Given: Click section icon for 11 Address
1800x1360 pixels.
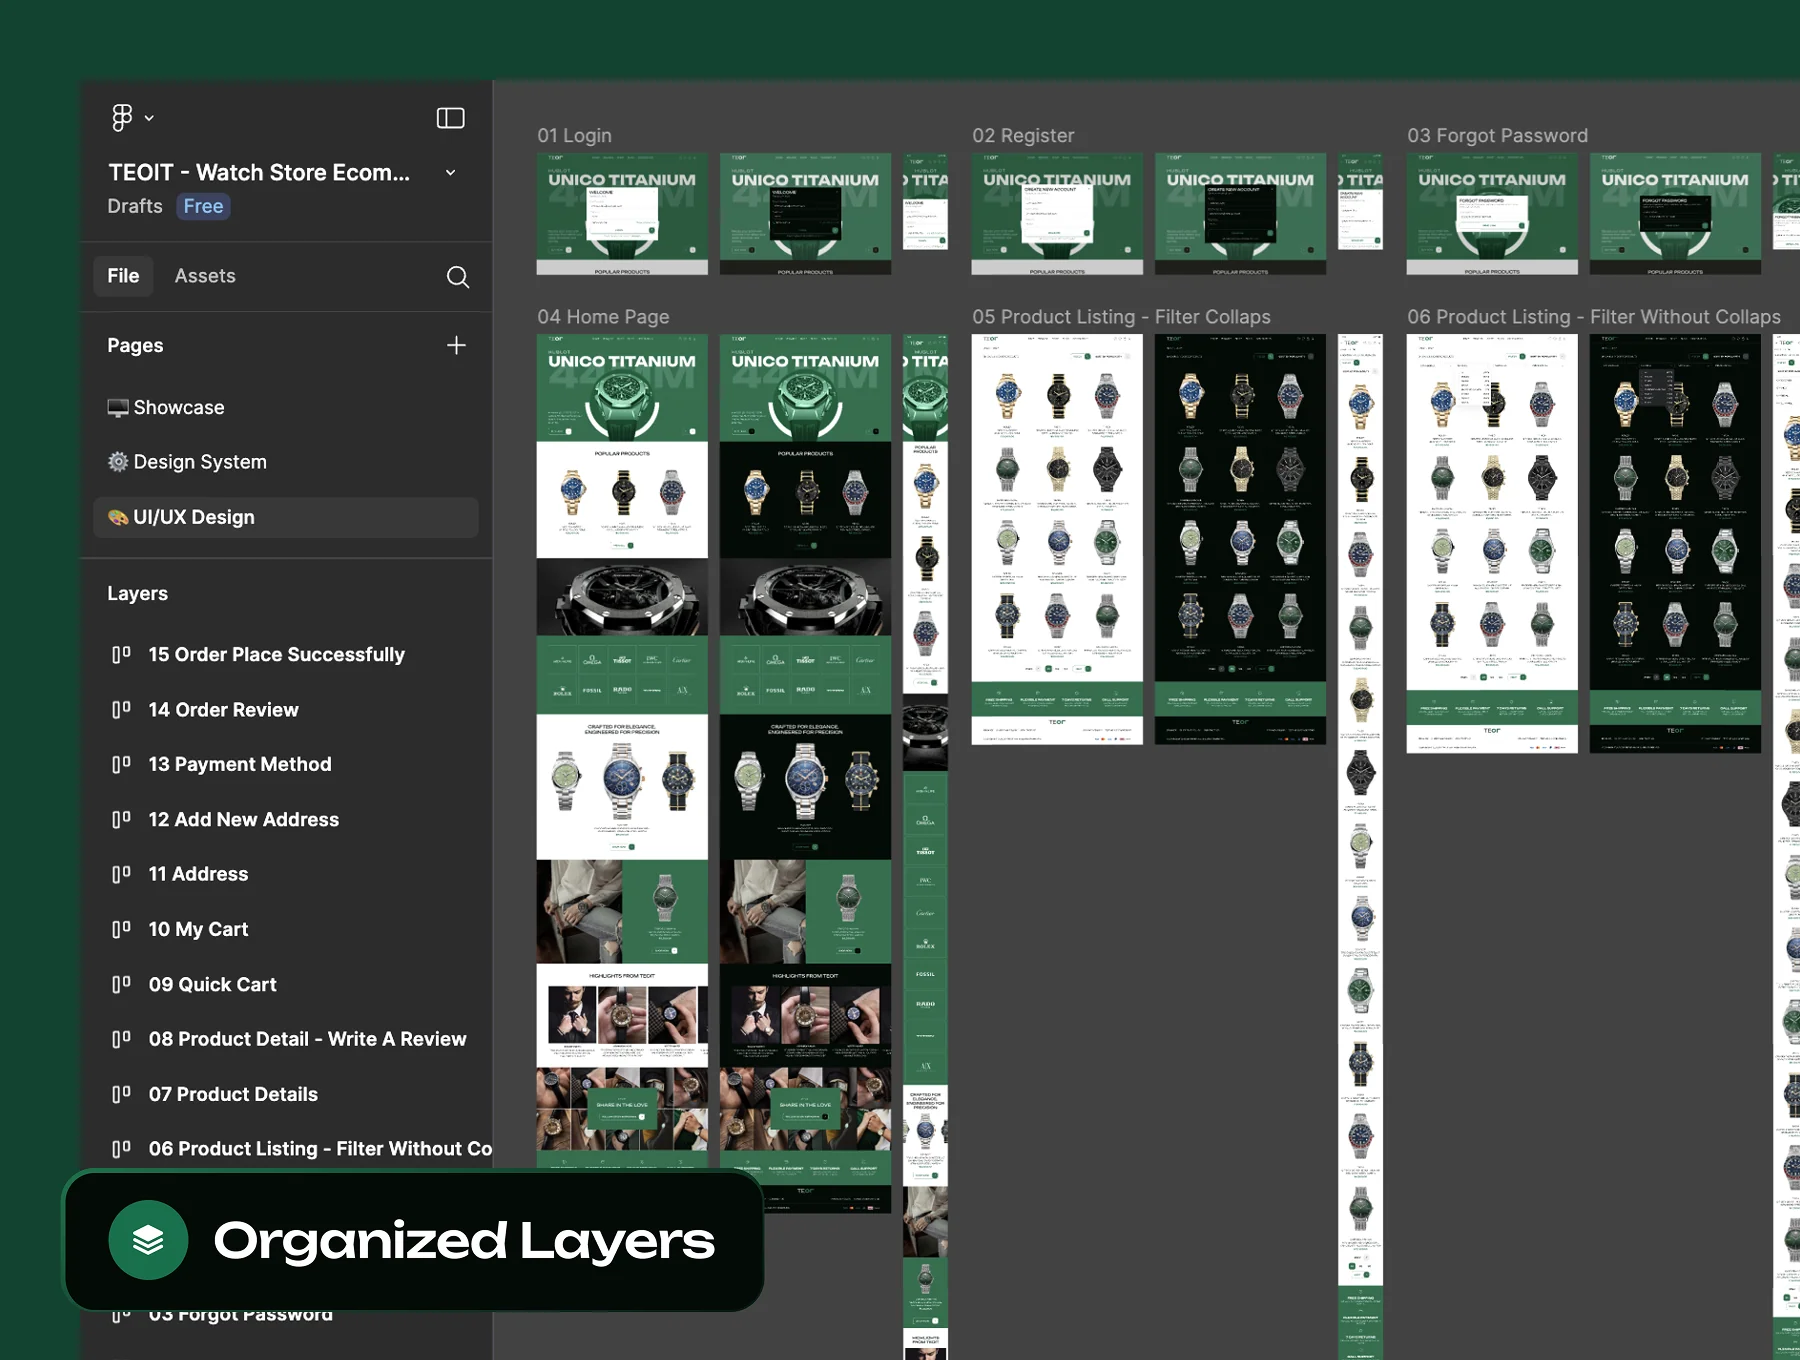Looking at the screenshot, I should (121, 875).
